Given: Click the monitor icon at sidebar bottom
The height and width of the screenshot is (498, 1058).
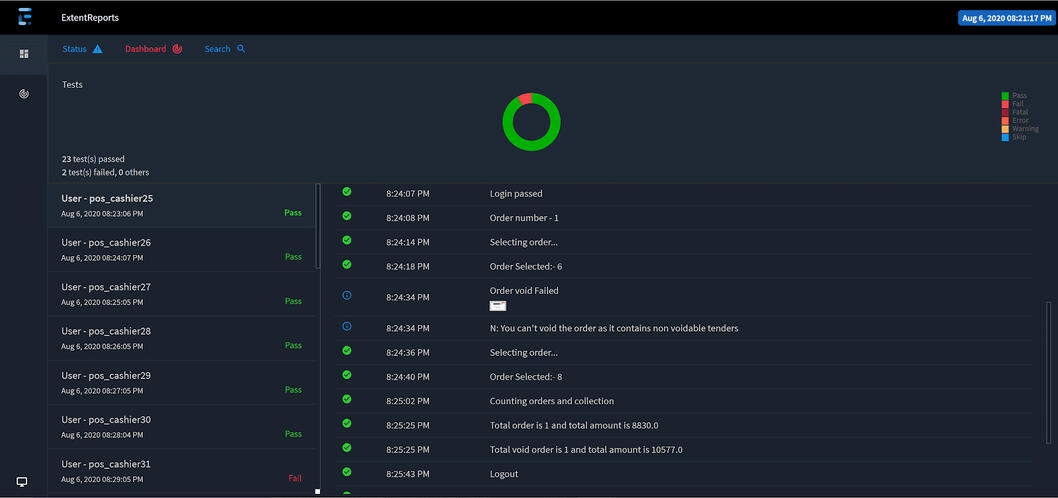Looking at the screenshot, I should pyautogui.click(x=22, y=482).
